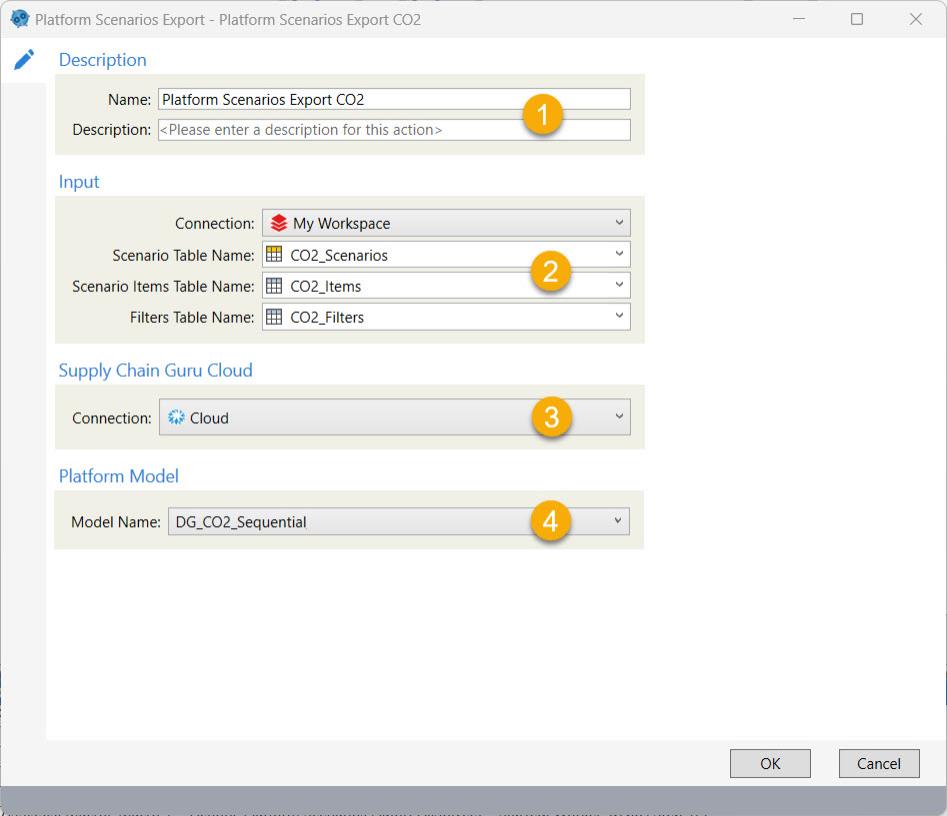Viewport: 947px width, 816px height.
Task: Click orange callout badge number 2
Action: (550, 271)
